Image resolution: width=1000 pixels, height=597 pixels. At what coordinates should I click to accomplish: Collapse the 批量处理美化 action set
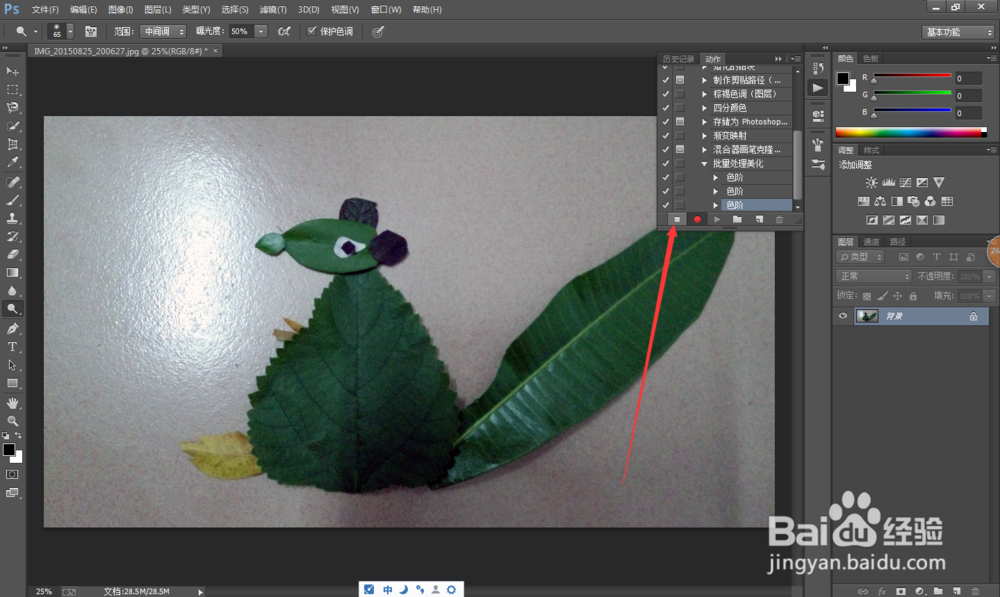click(x=704, y=164)
